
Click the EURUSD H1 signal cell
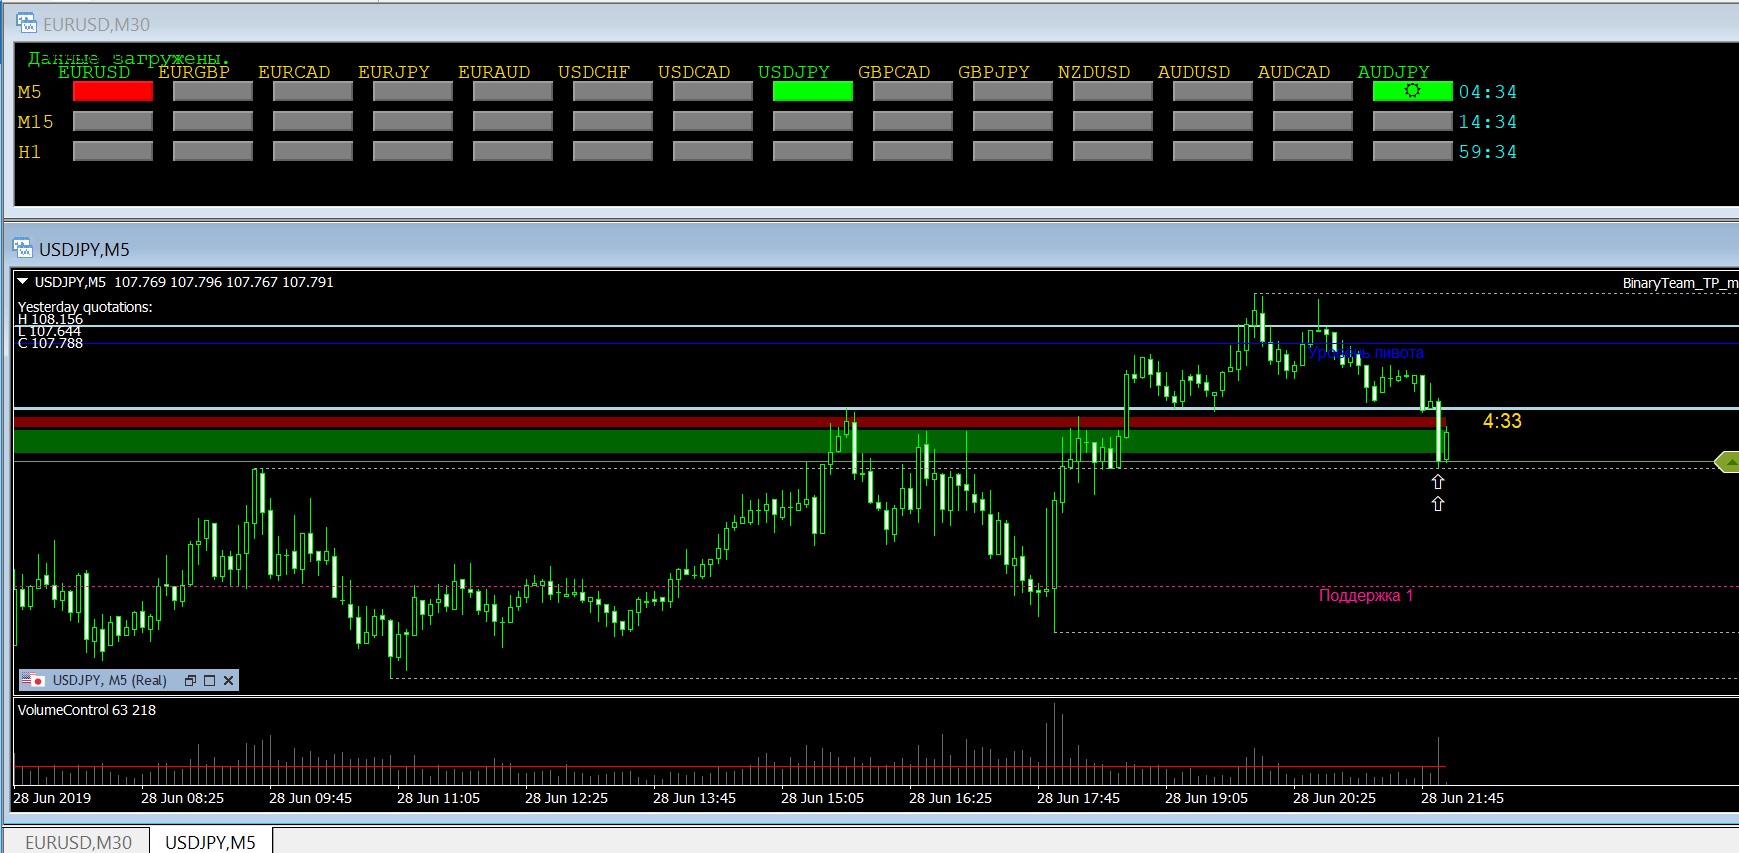[x=113, y=152]
